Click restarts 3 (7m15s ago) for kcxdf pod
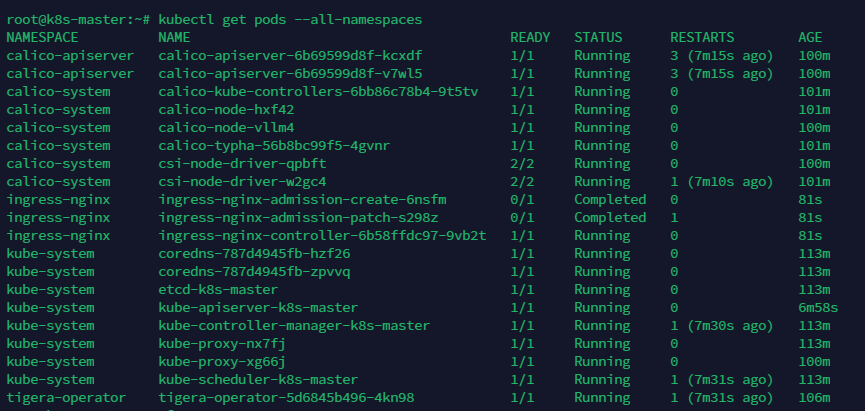 click(722, 56)
